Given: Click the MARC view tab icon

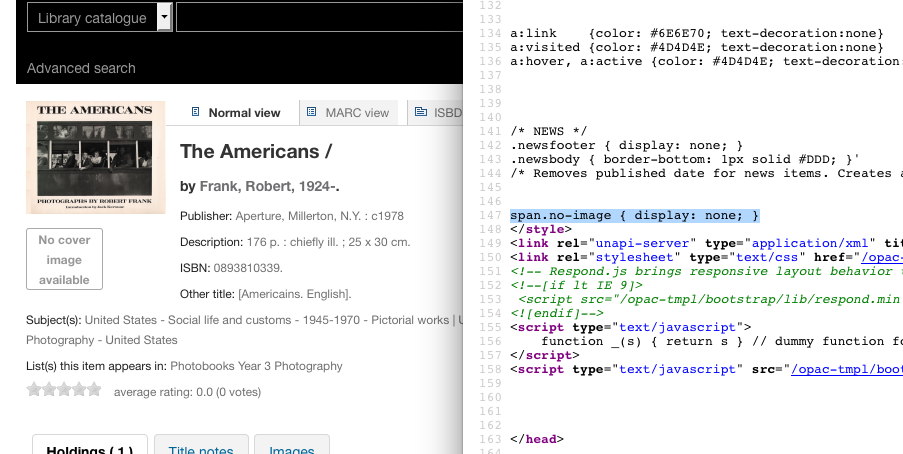Looking at the screenshot, I should (x=312, y=113).
